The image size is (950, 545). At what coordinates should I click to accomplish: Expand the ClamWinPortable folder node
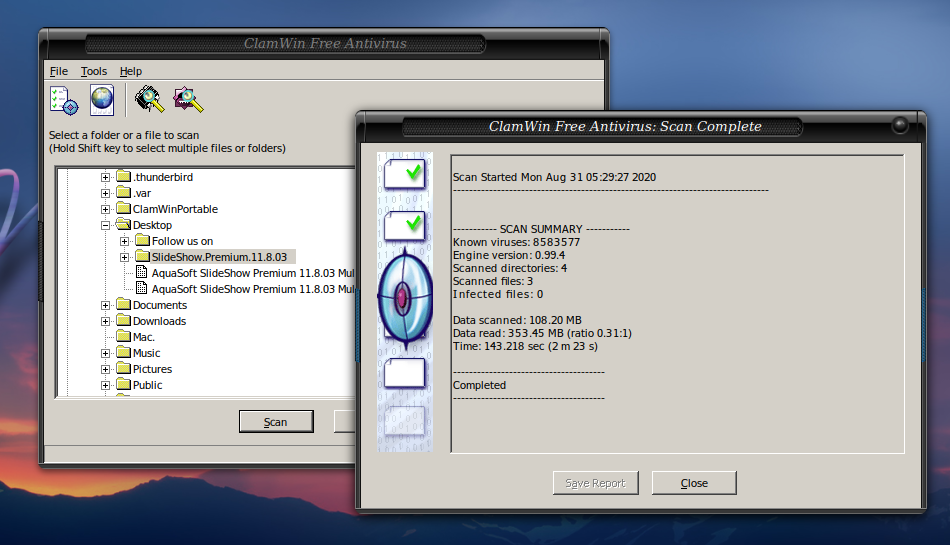[105, 210]
